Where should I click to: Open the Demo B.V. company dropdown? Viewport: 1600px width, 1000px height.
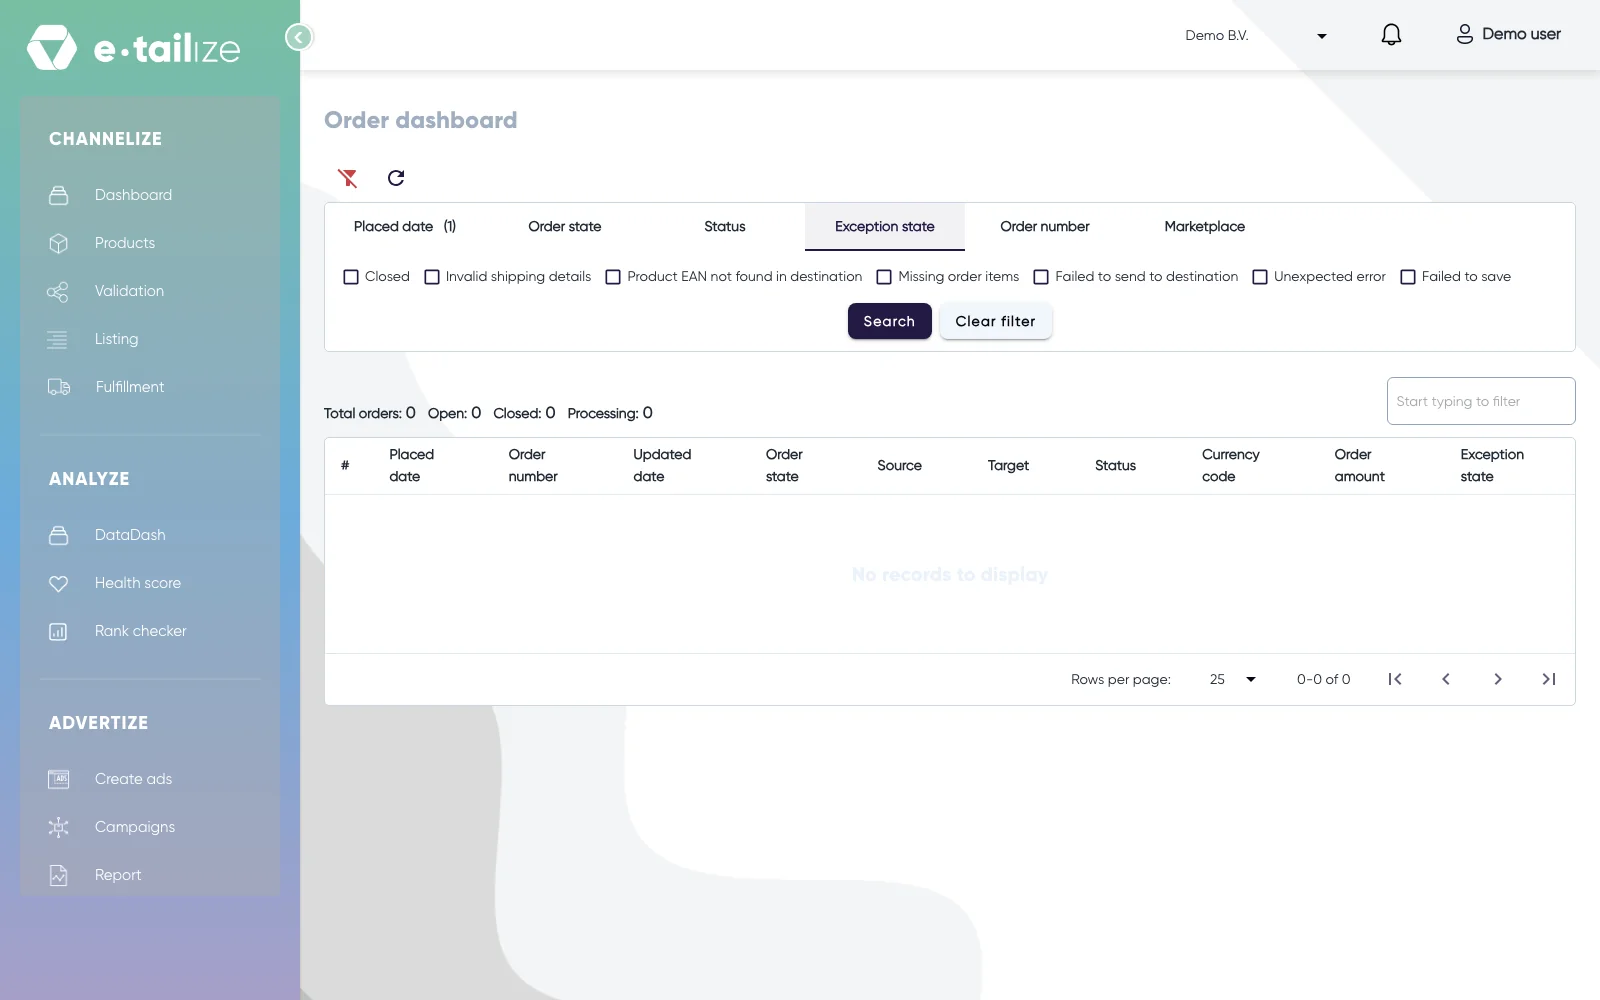point(1256,36)
